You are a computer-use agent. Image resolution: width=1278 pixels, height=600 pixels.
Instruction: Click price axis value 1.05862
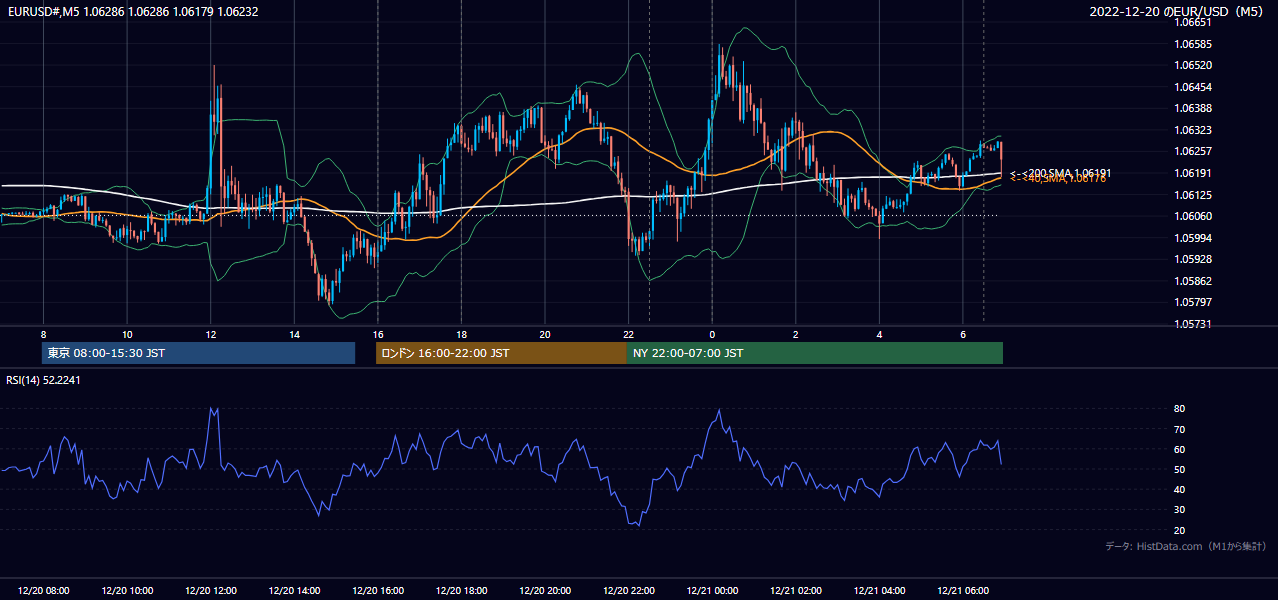click(1193, 281)
